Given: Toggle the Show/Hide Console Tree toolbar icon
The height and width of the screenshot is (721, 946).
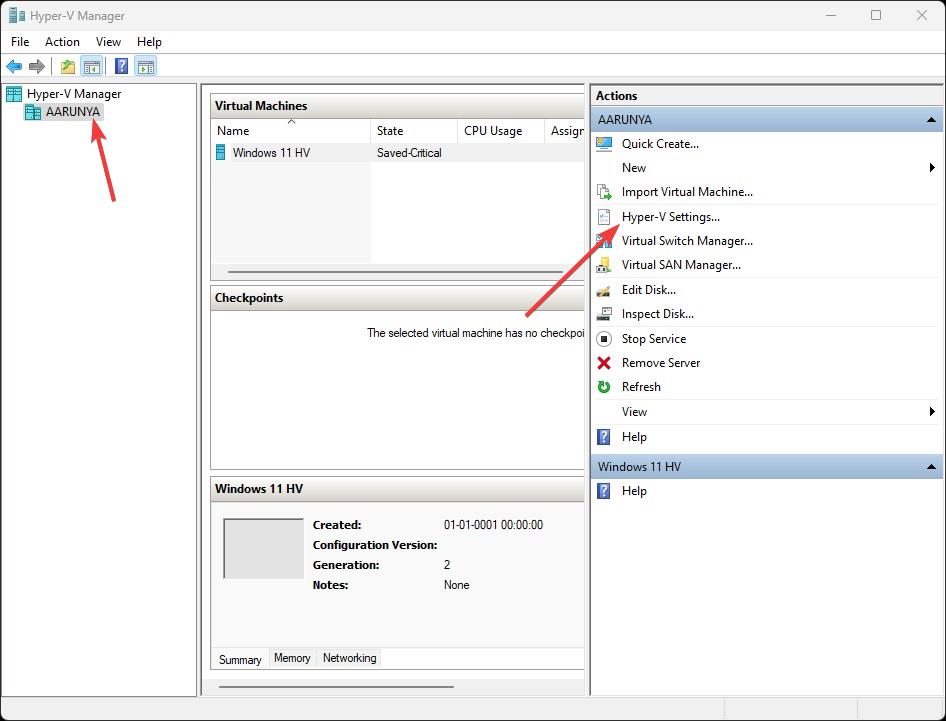Looking at the screenshot, I should click(x=92, y=66).
